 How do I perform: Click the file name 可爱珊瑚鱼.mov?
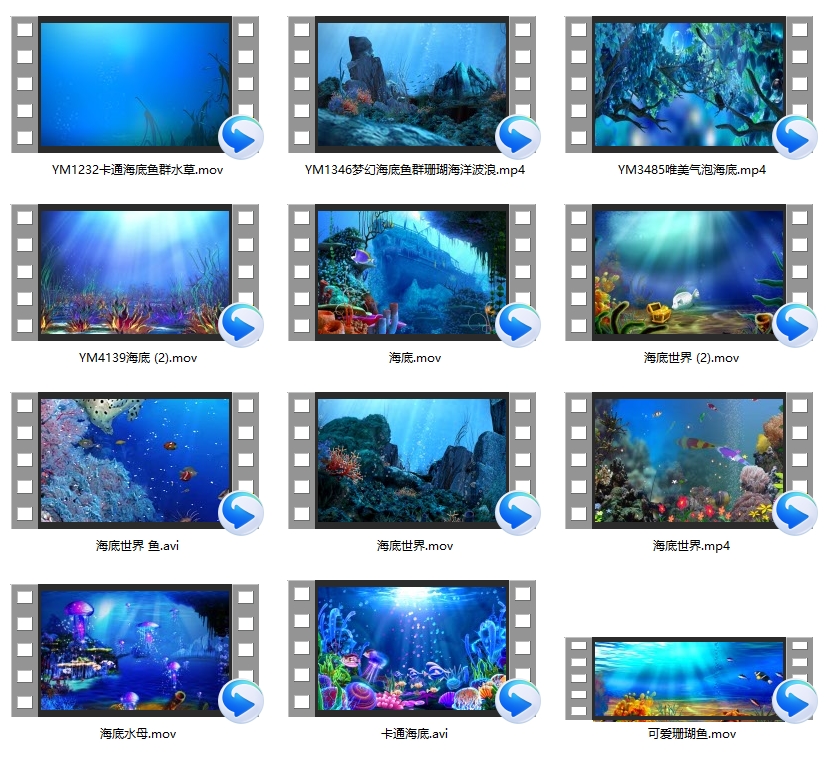pyautogui.click(x=691, y=734)
